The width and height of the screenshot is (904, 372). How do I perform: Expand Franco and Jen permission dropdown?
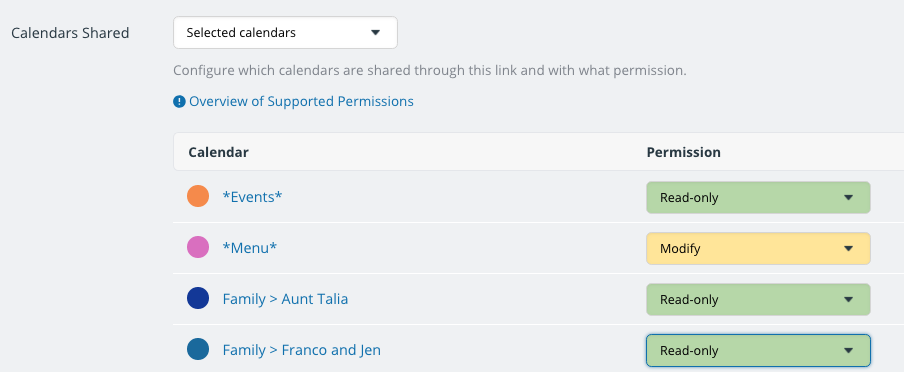click(x=758, y=350)
